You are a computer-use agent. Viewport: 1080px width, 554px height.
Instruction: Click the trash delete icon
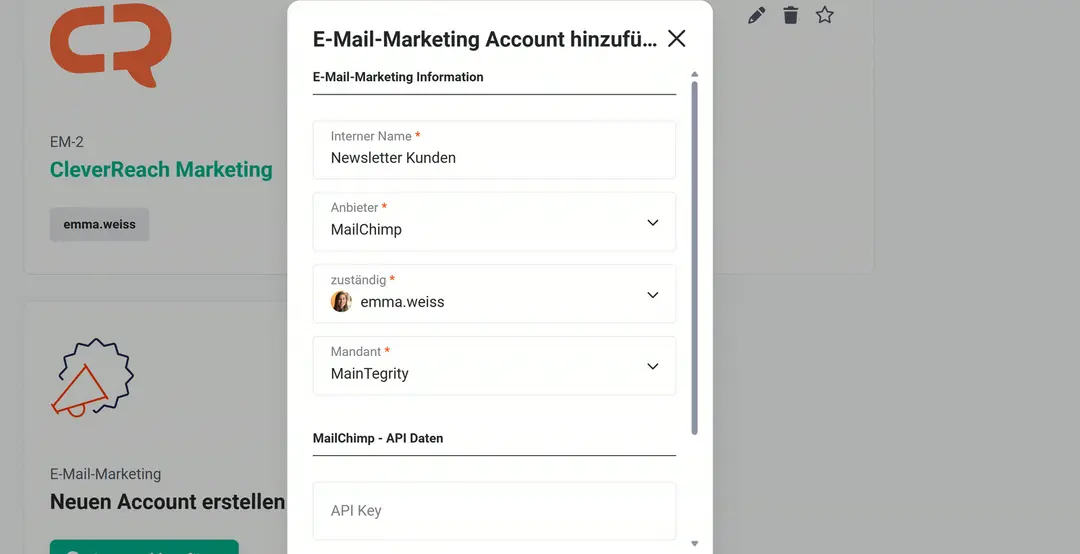point(791,15)
